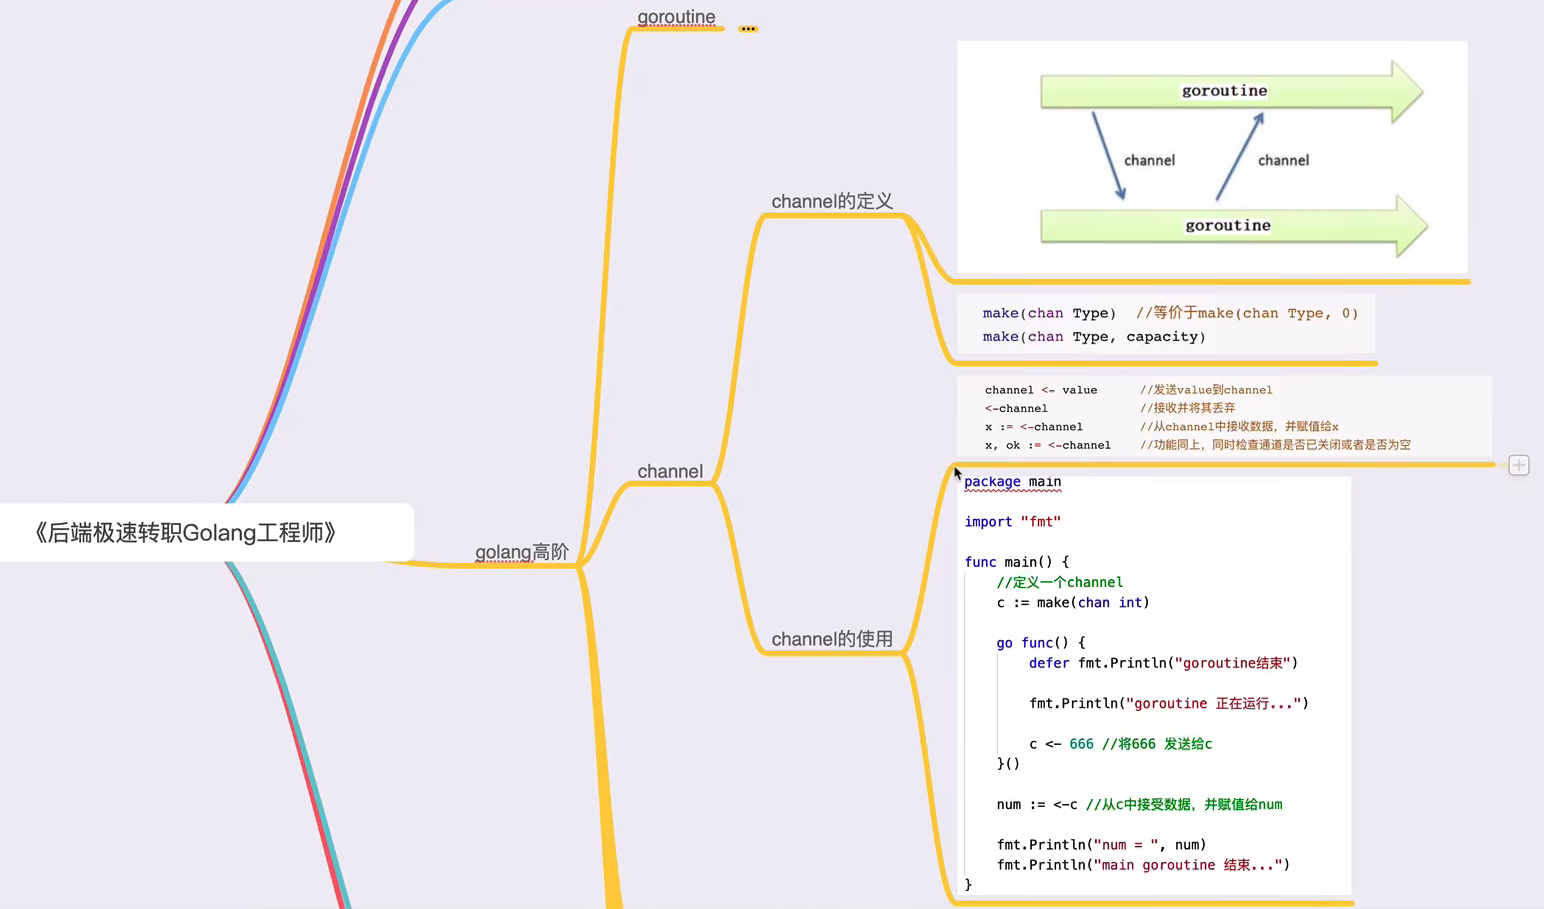
Task: Click the lower green goroutine arrow
Action: (1228, 226)
